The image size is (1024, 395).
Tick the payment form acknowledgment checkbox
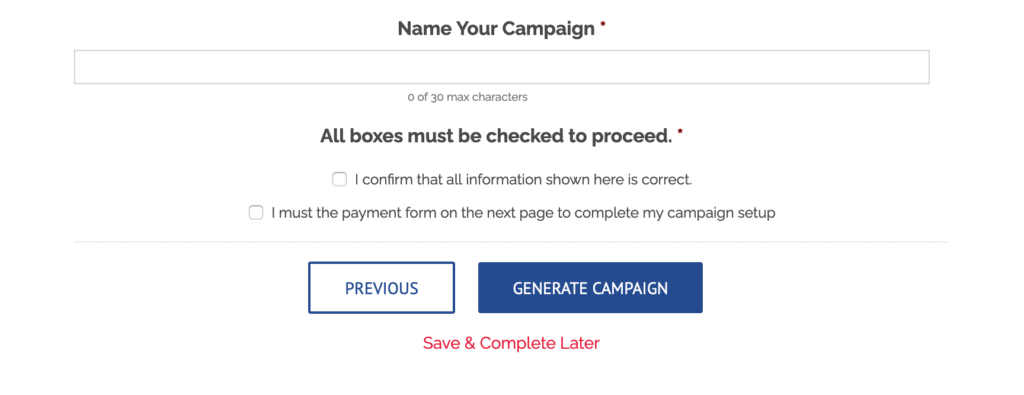click(256, 212)
